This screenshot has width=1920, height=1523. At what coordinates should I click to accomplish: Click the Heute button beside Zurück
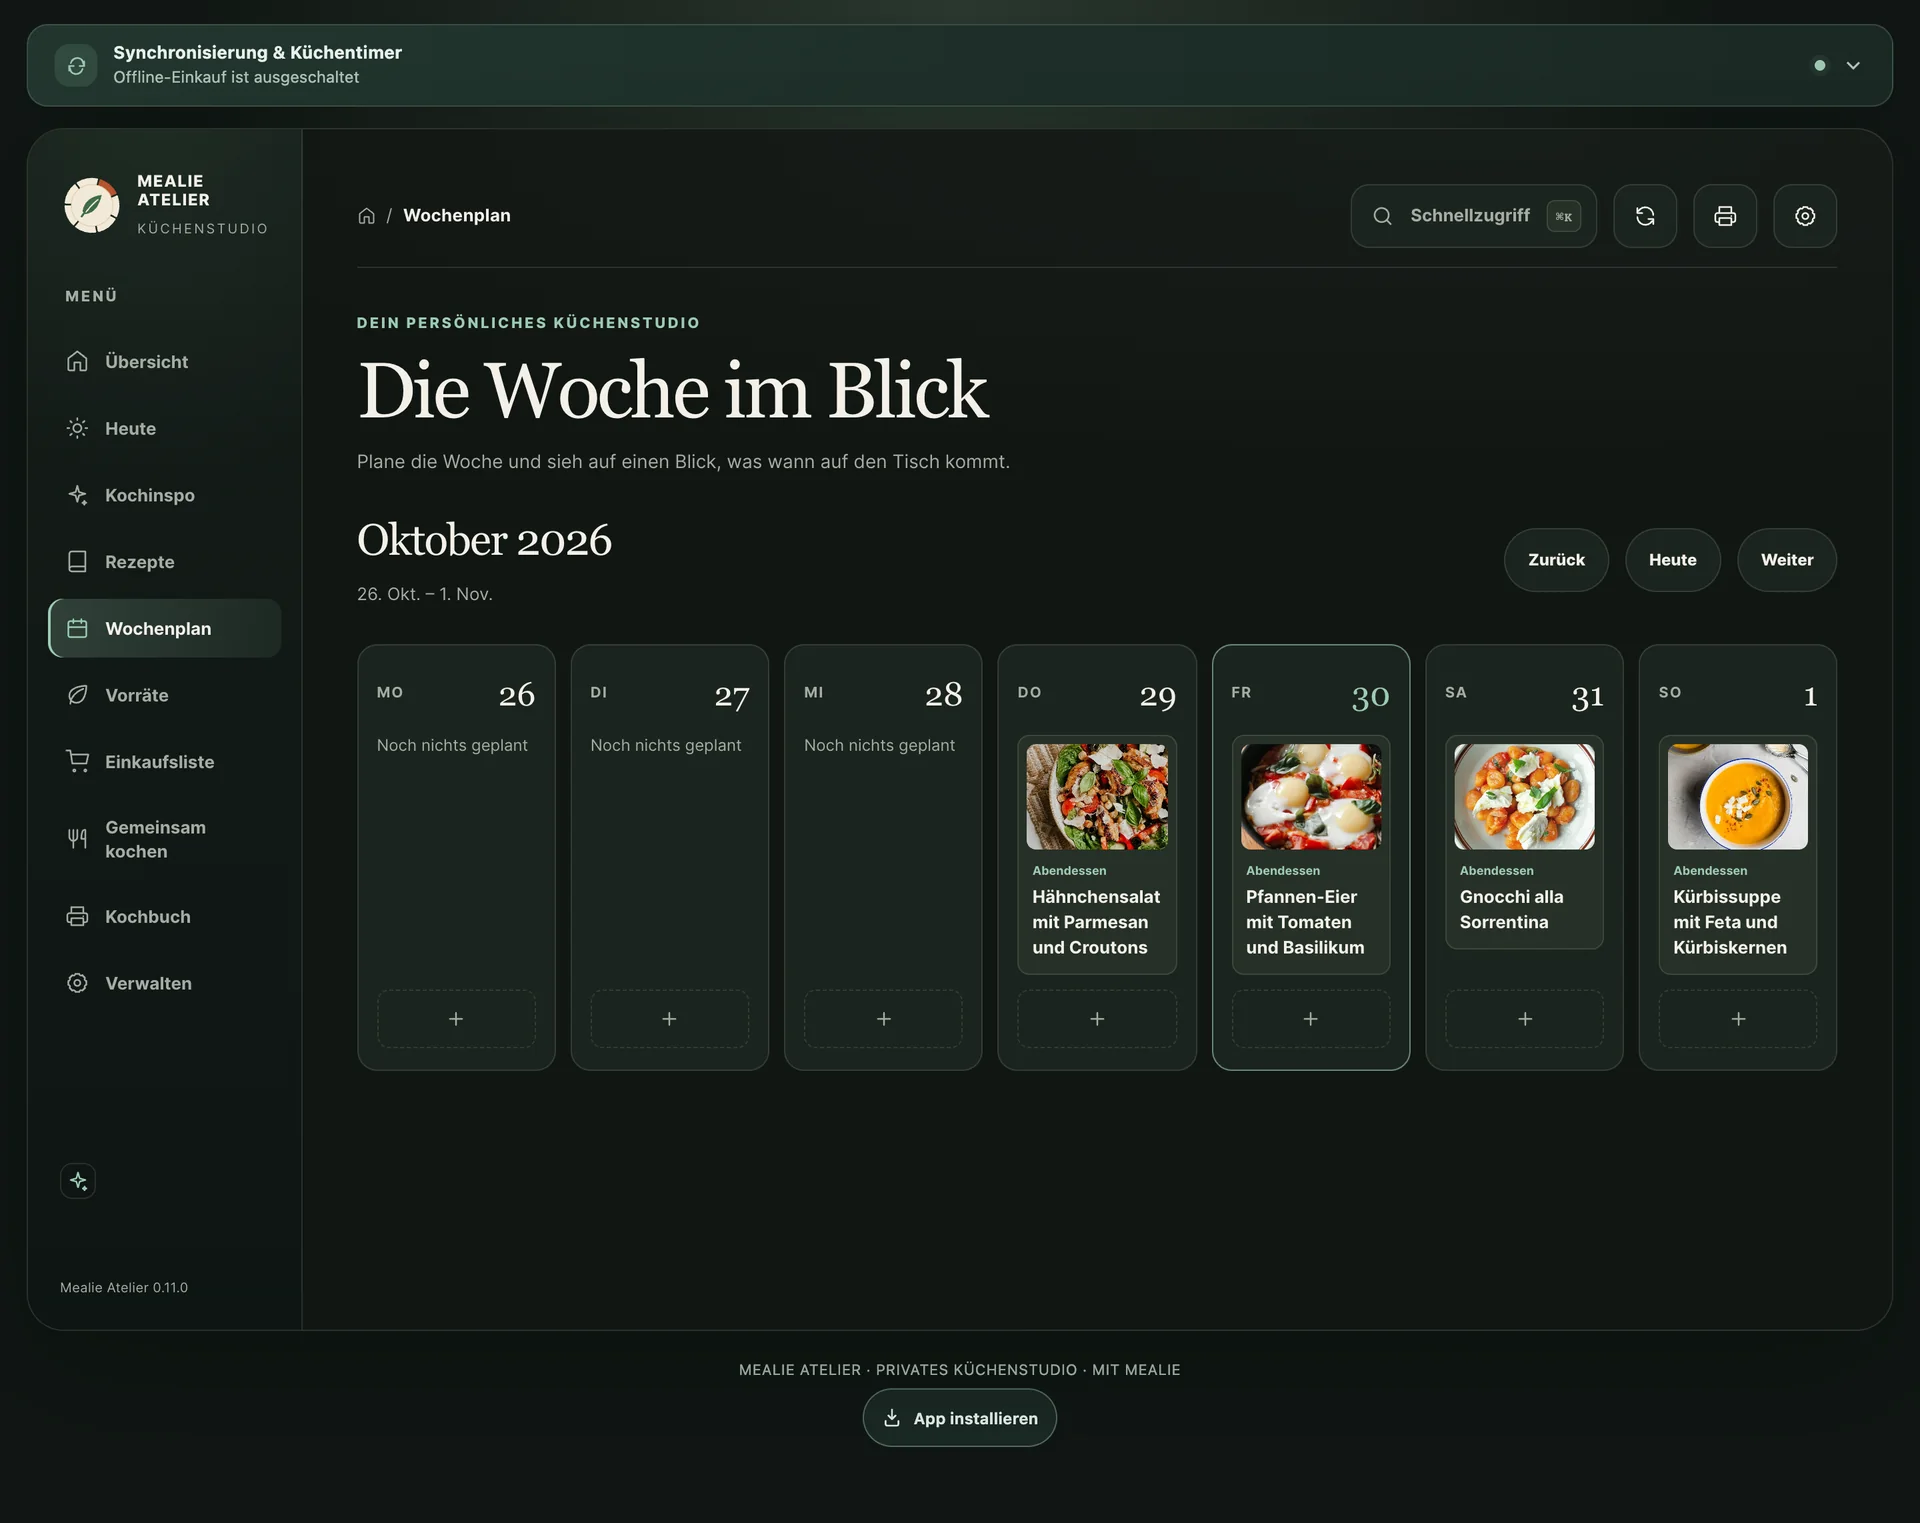[x=1672, y=560]
